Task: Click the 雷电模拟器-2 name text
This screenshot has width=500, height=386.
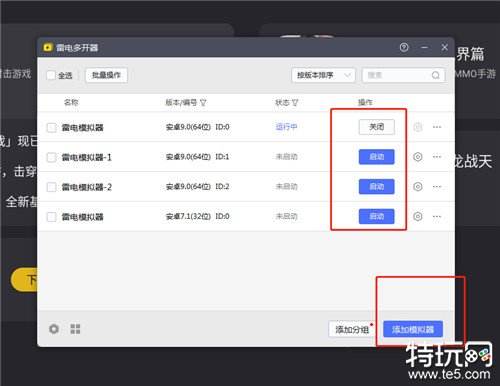Action: (x=87, y=187)
